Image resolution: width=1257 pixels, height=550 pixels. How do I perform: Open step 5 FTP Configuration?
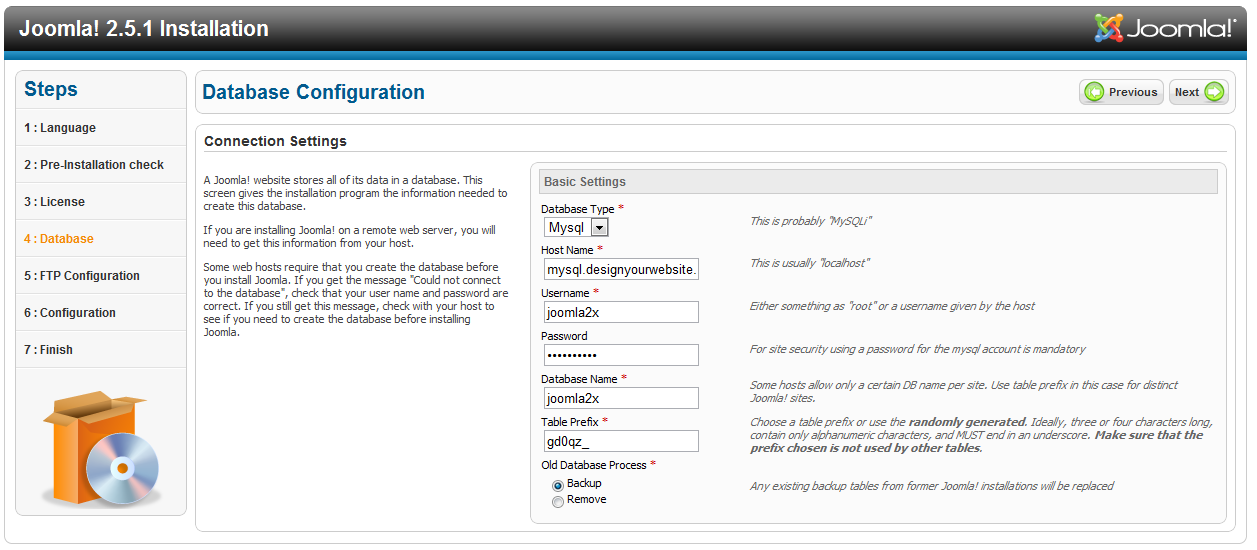(101, 276)
